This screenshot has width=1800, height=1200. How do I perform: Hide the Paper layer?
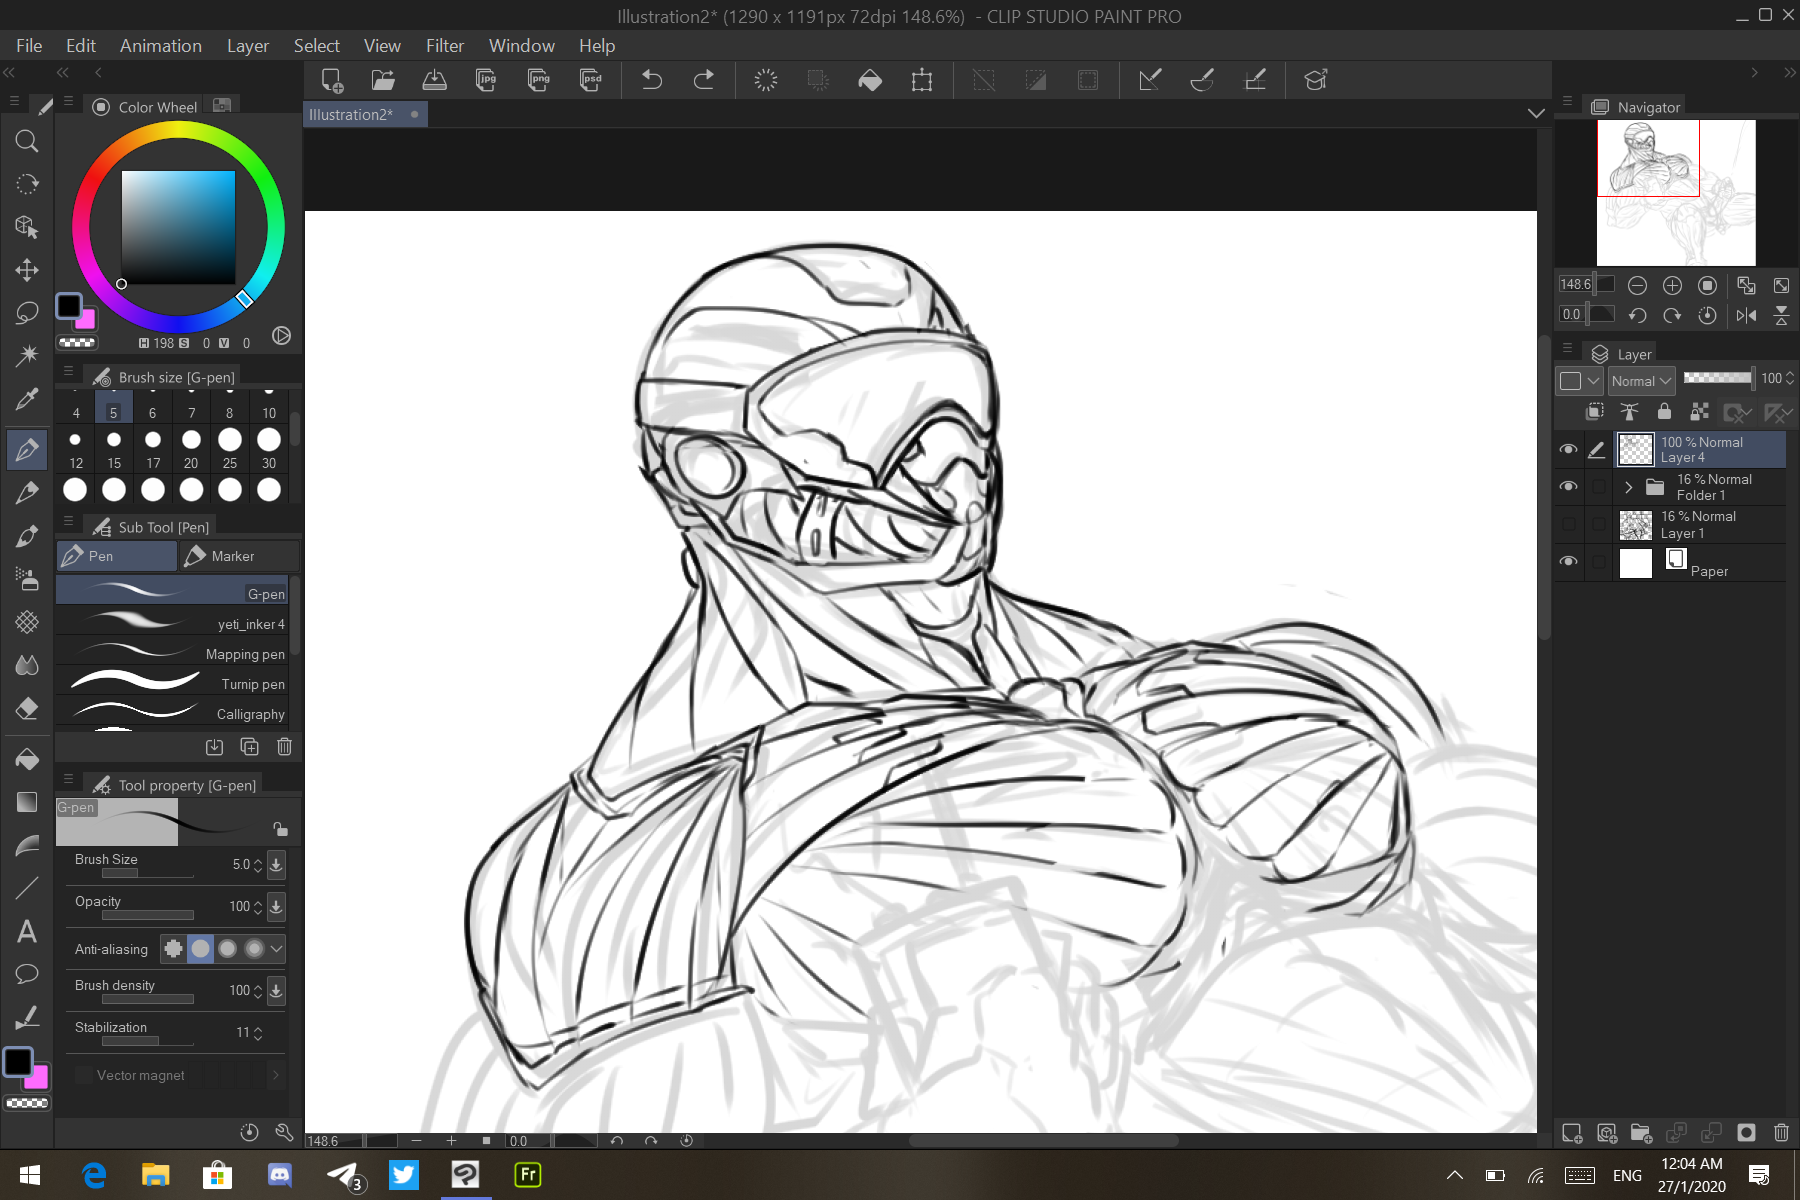click(x=1568, y=562)
